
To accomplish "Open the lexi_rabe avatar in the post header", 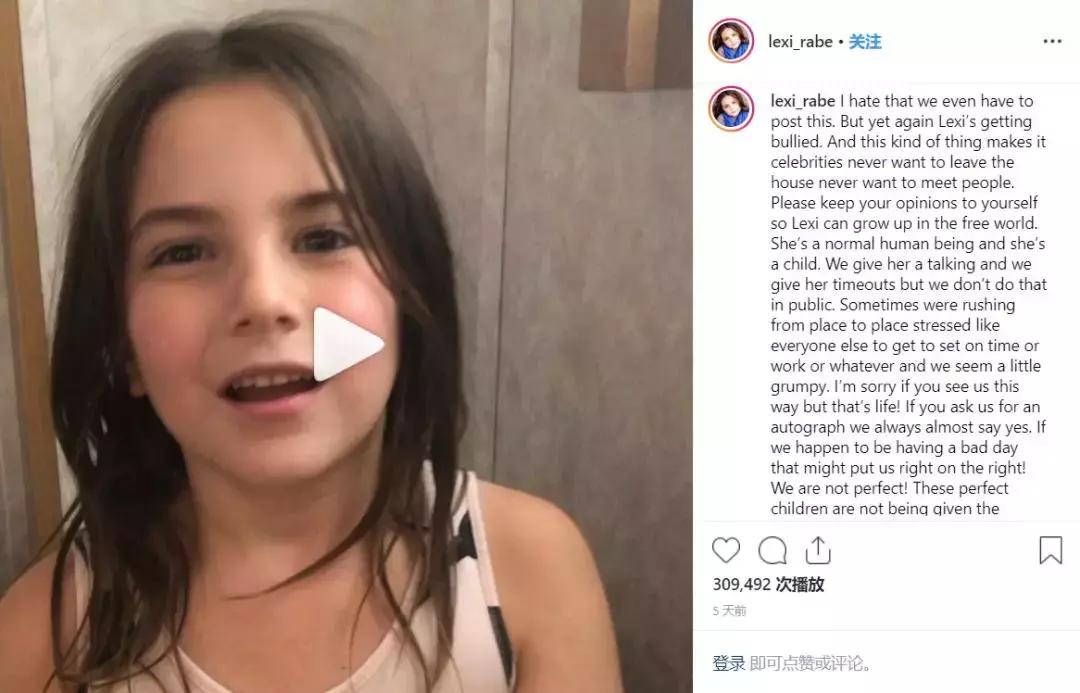I will point(731,41).
